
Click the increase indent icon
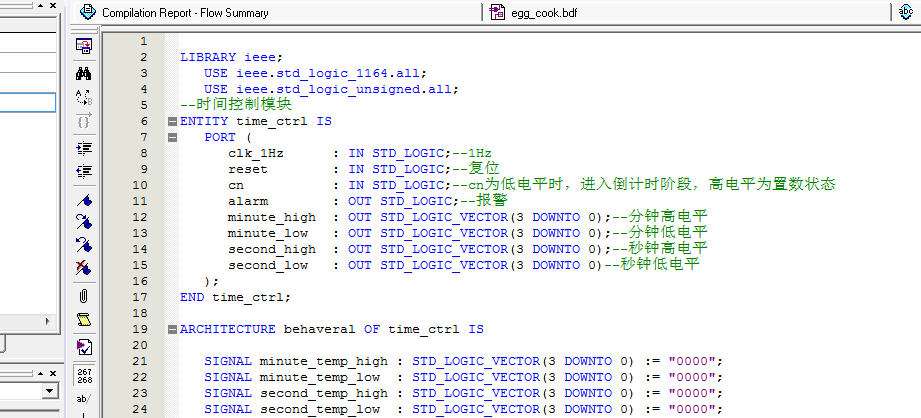[x=84, y=148]
